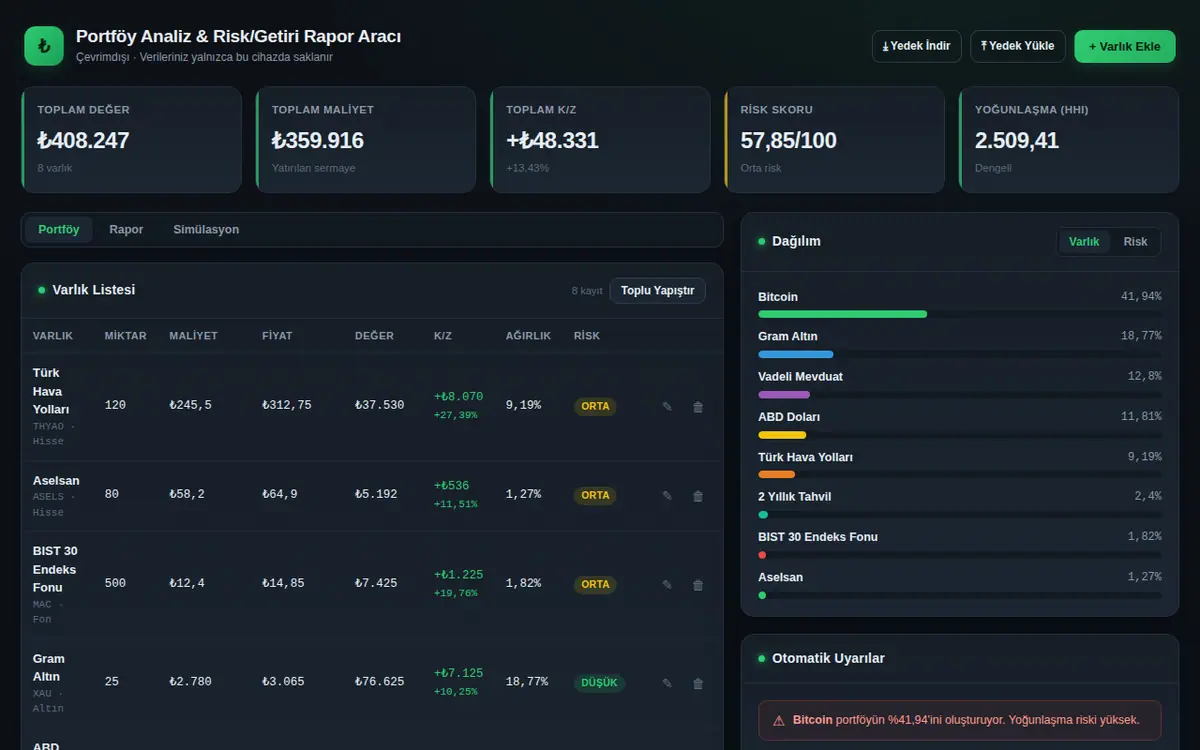Click ORTA risk badge for Aselsan
1200x750 pixels.
pos(595,495)
